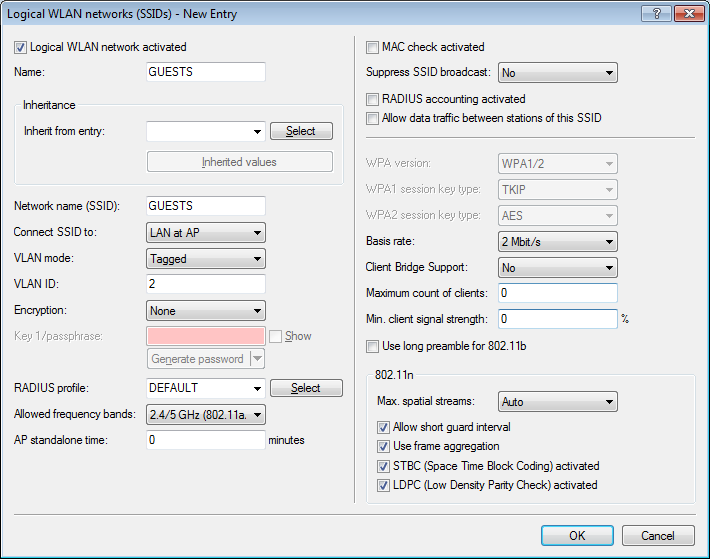This screenshot has height=559, width=710.
Task: Check Use long preamble for 802.11b
Action: (x=373, y=346)
